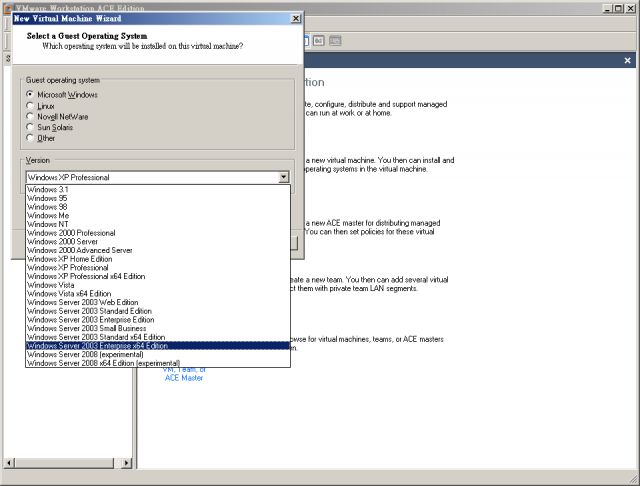Image resolution: width=640 pixels, height=486 pixels.
Task: Pick Windows XP Home Edition
Action: click(158, 259)
